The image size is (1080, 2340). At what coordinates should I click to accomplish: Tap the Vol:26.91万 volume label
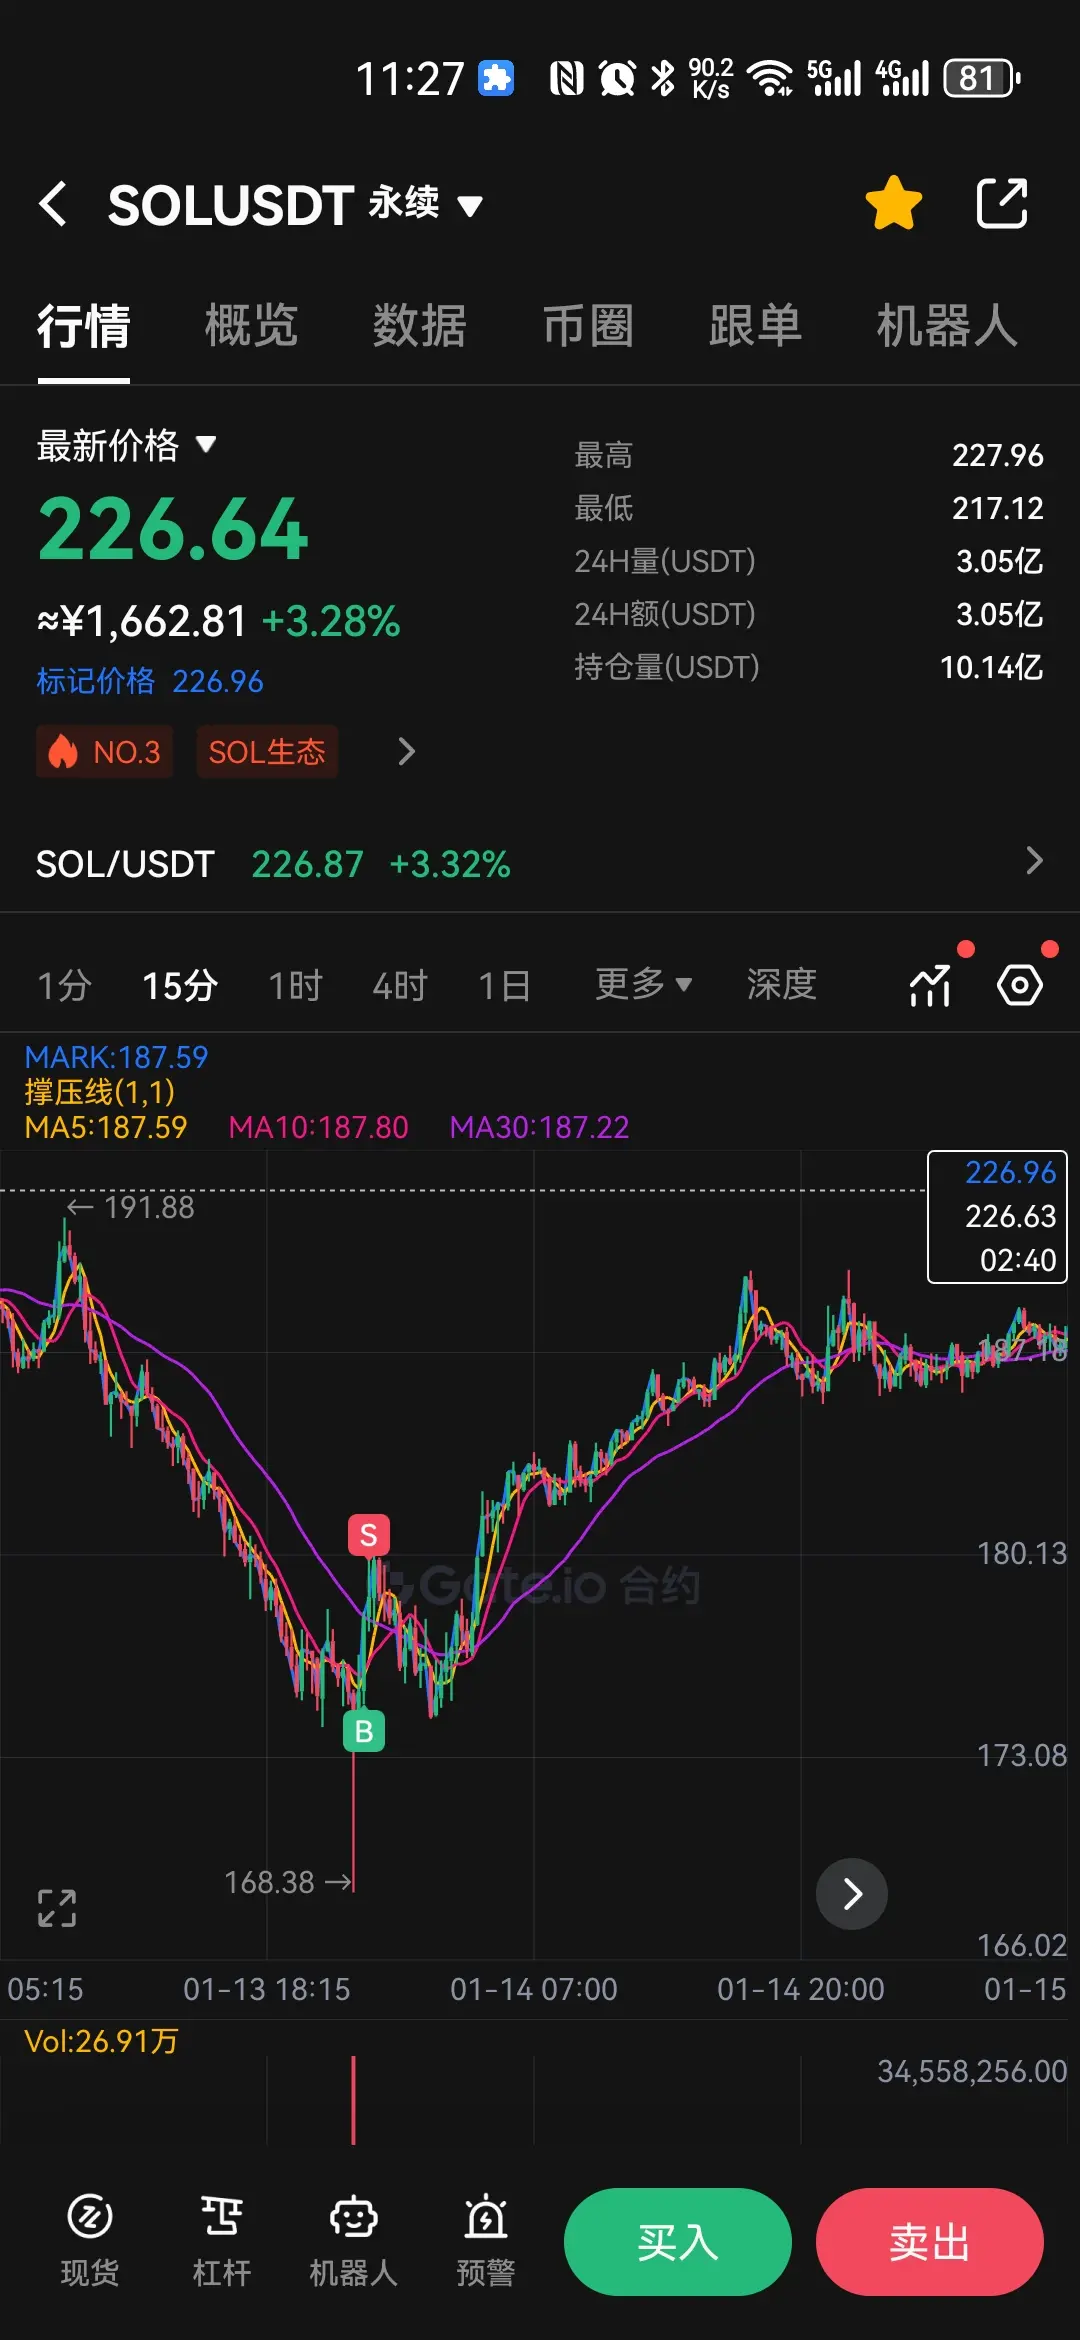tap(101, 2041)
